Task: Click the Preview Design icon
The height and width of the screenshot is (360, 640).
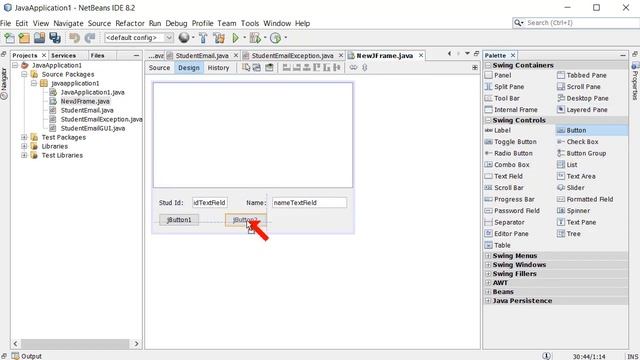Action: pos(269,67)
